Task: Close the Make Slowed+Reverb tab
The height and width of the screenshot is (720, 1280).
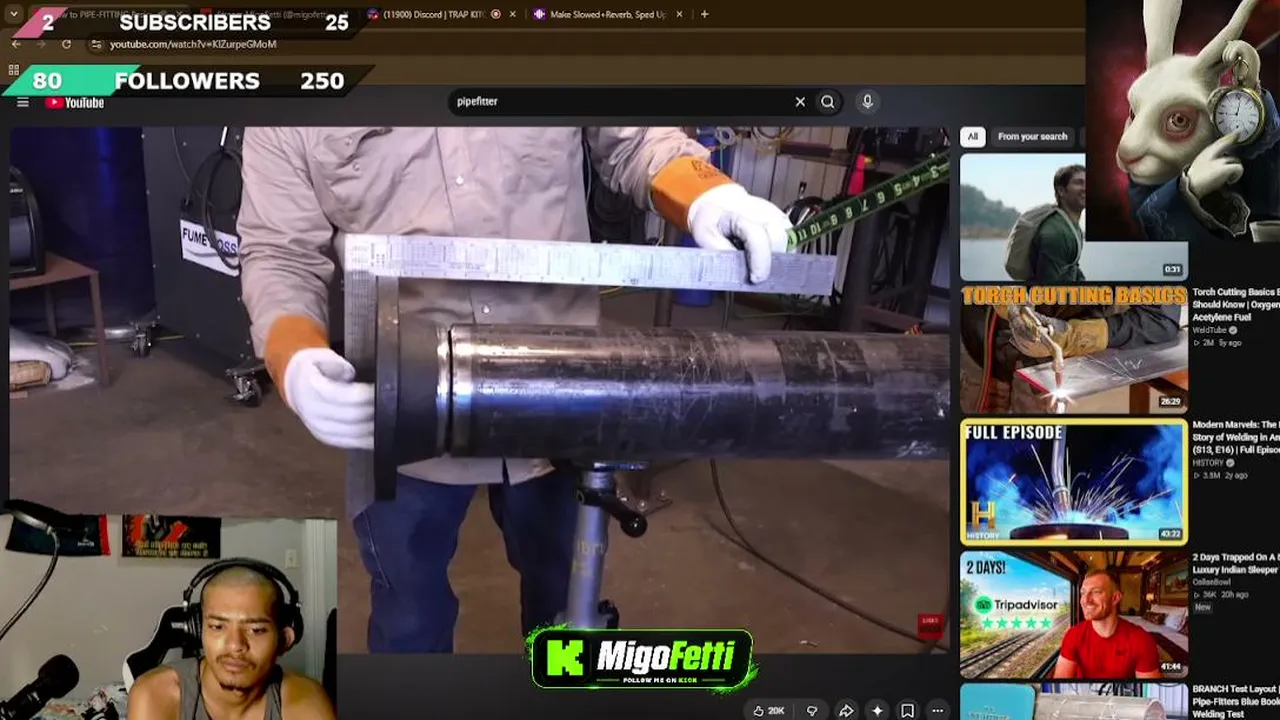Action: [x=680, y=14]
